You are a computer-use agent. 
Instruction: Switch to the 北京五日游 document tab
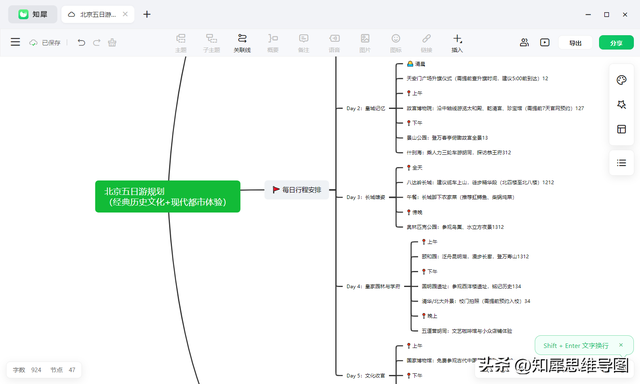98,14
